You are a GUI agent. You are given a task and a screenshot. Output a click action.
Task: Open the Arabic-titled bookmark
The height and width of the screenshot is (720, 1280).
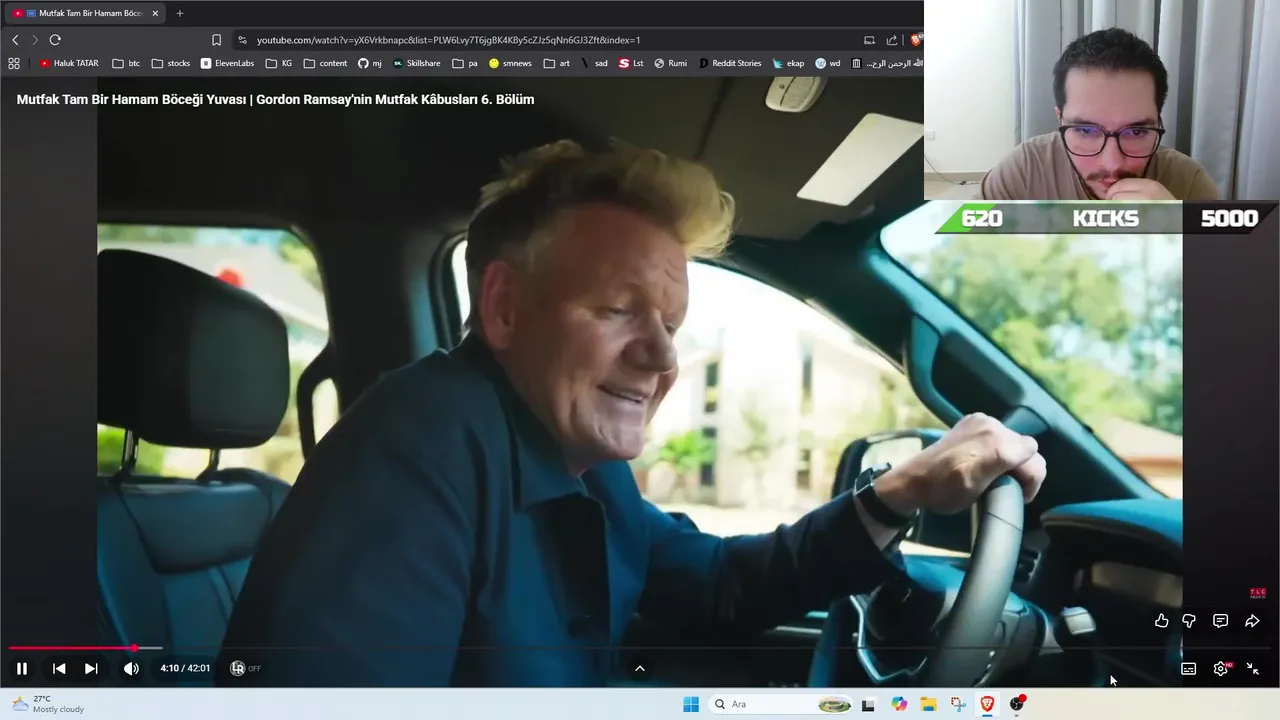(886, 63)
